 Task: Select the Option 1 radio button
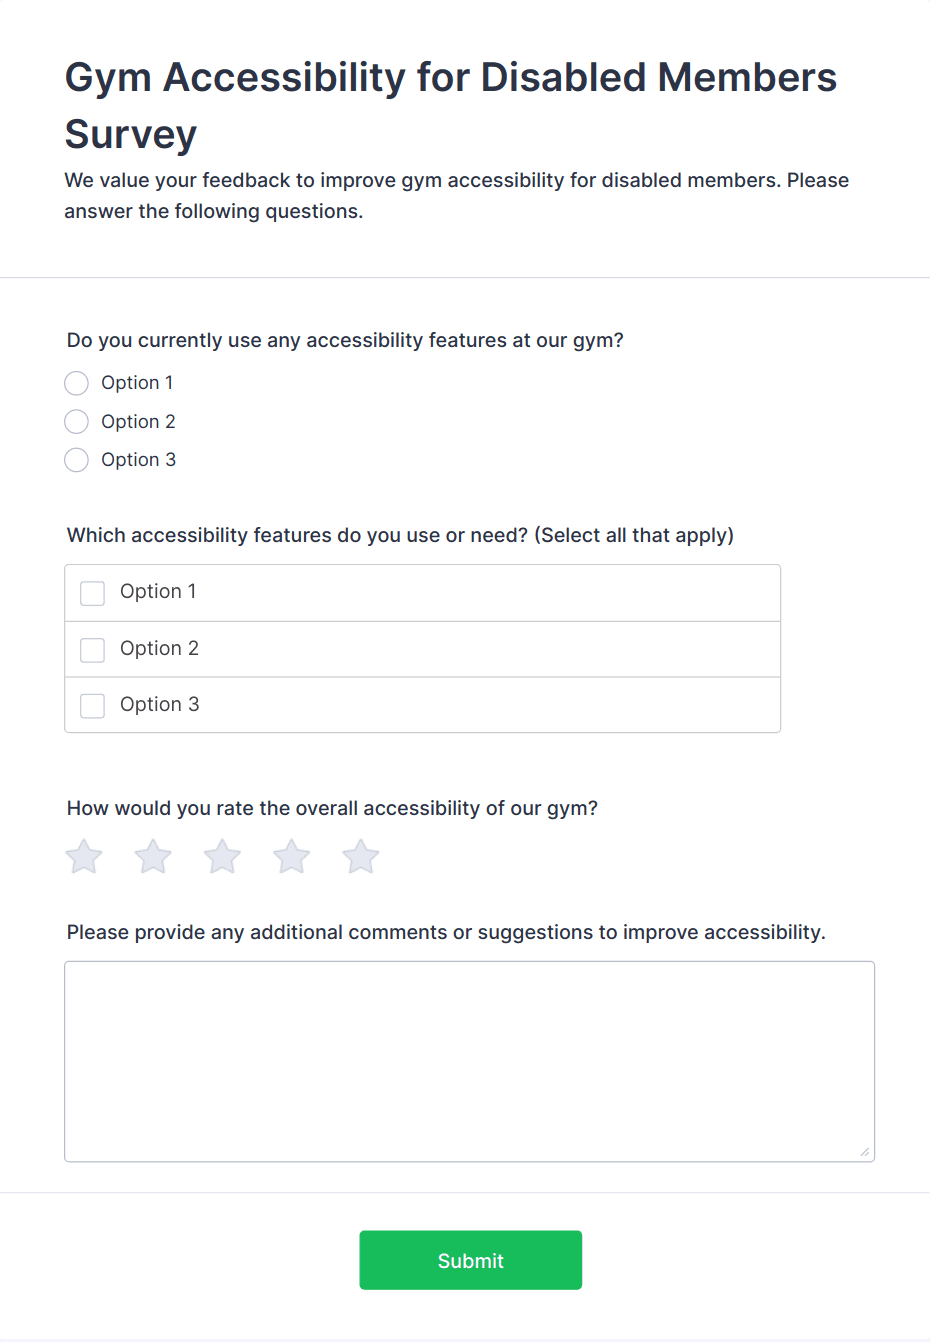[x=77, y=383]
